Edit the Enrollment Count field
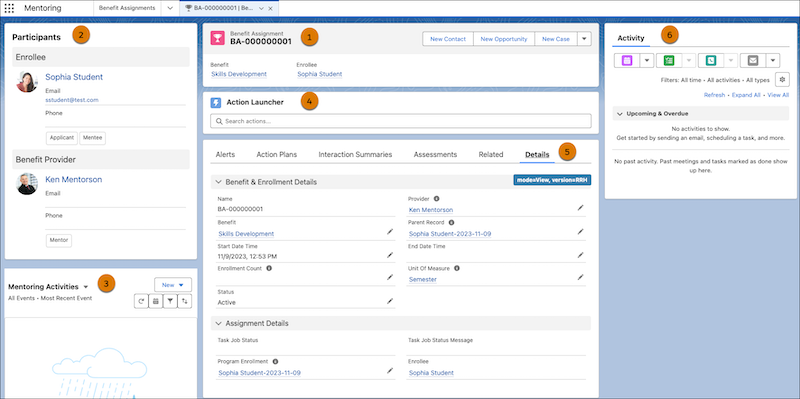The width and height of the screenshot is (800, 399). point(390,277)
